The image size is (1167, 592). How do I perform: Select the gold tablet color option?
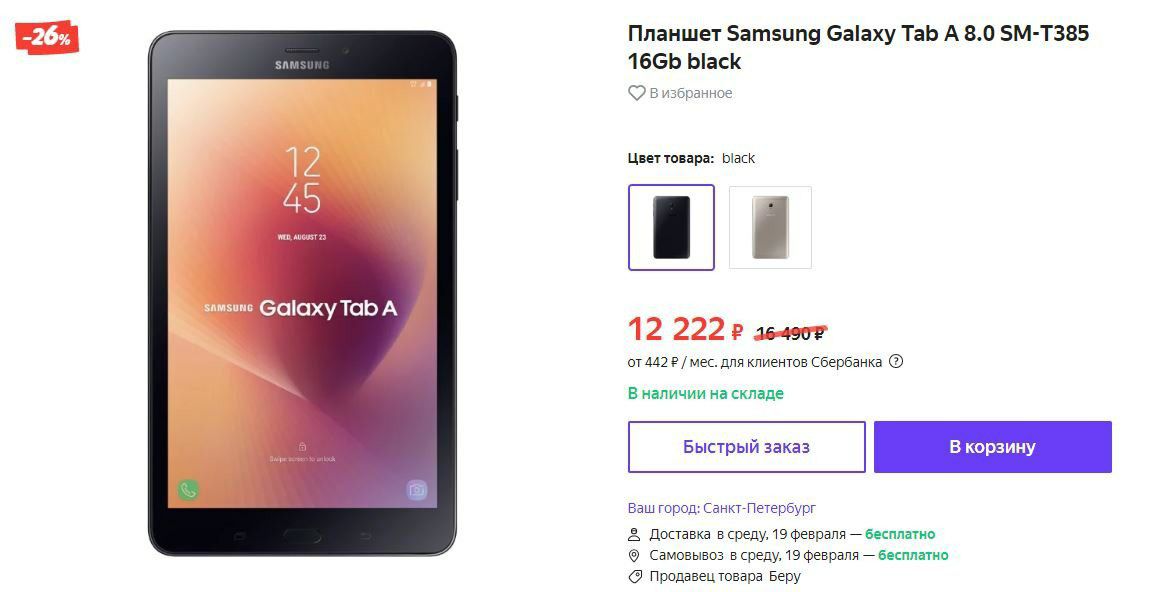[770, 227]
